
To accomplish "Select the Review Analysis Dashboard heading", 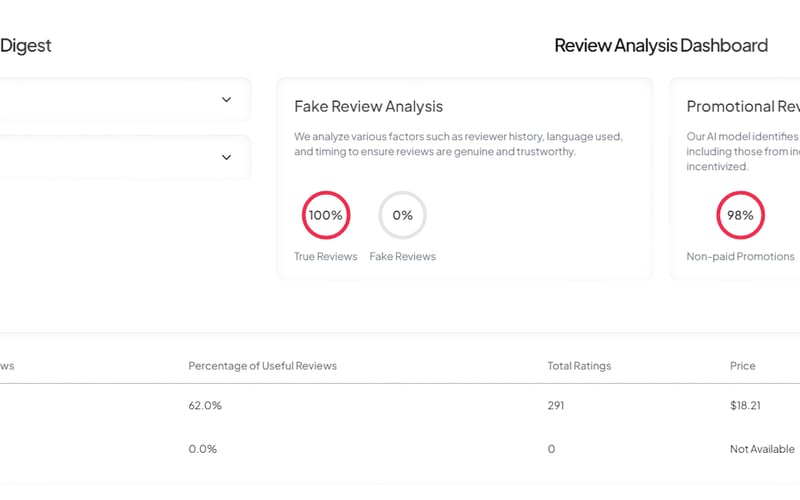I will point(660,45).
